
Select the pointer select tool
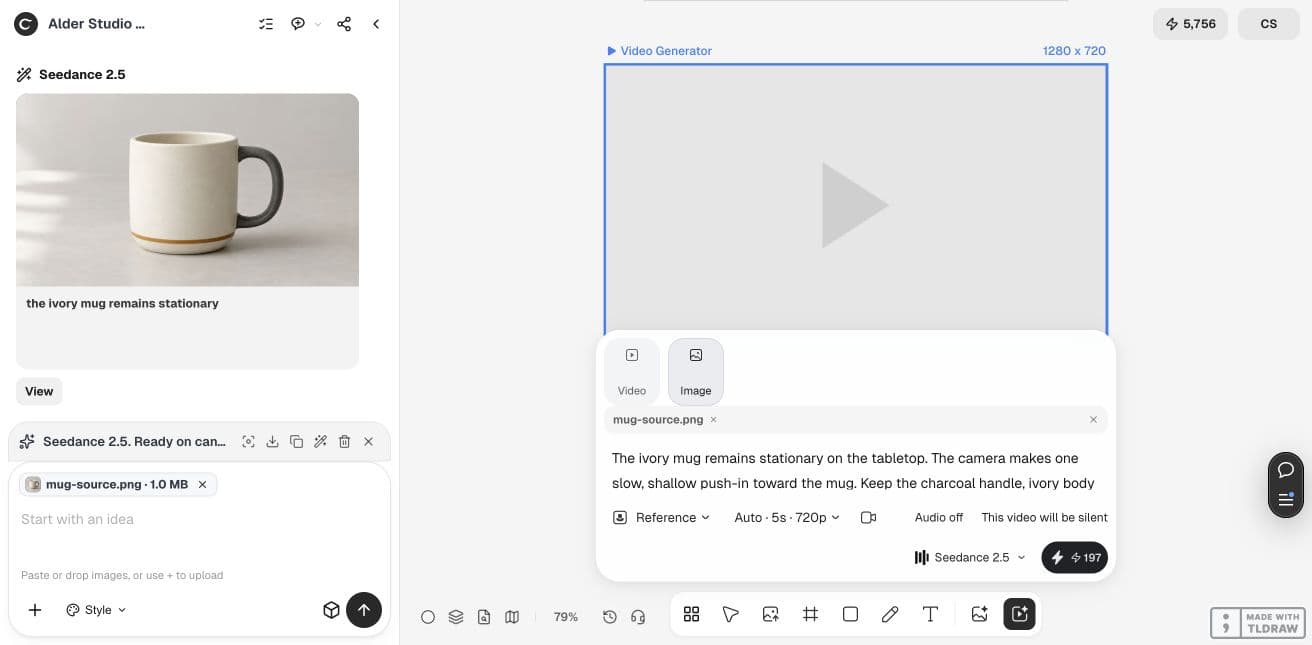[731, 614]
